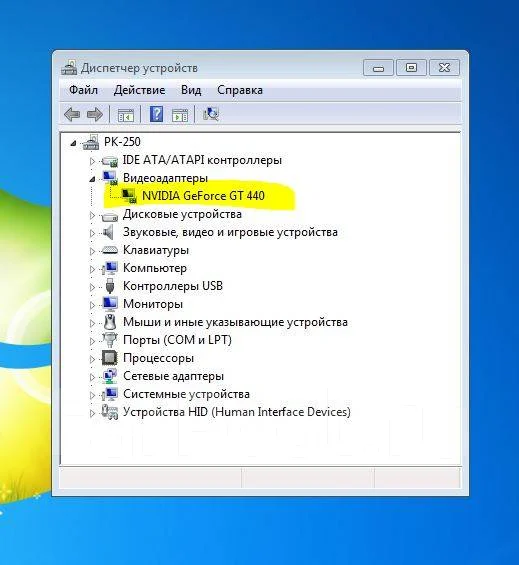Screen dimensions: 519x565
Task: Expand the Мониторы node arrow
Action: pos(92,305)
